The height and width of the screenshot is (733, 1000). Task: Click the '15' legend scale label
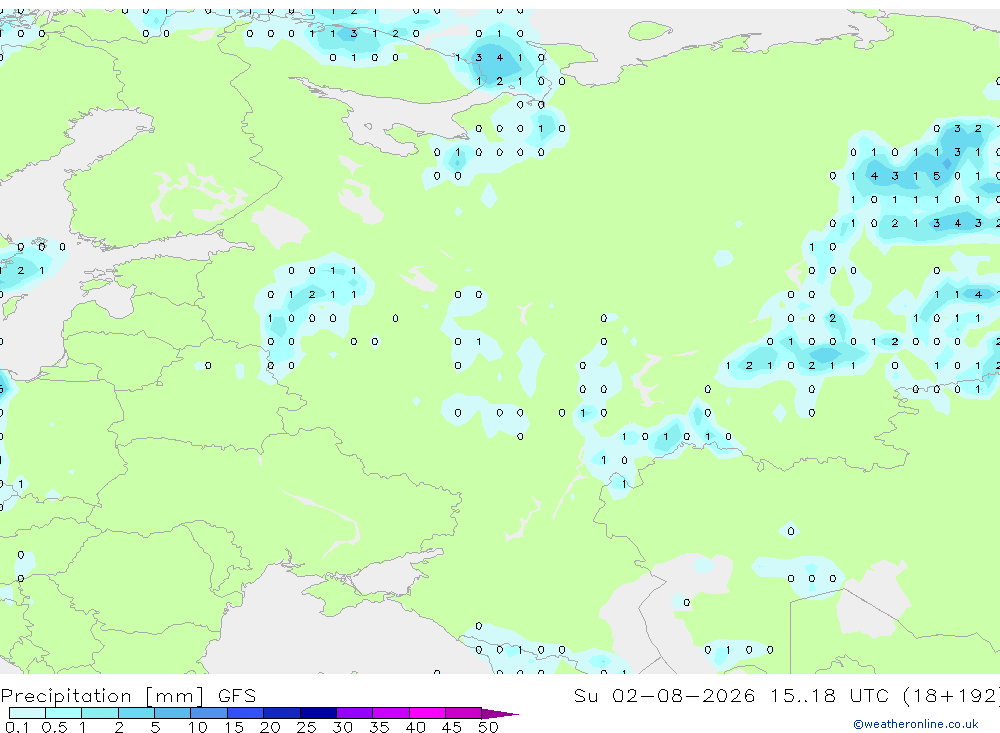(x=234, y=727)
